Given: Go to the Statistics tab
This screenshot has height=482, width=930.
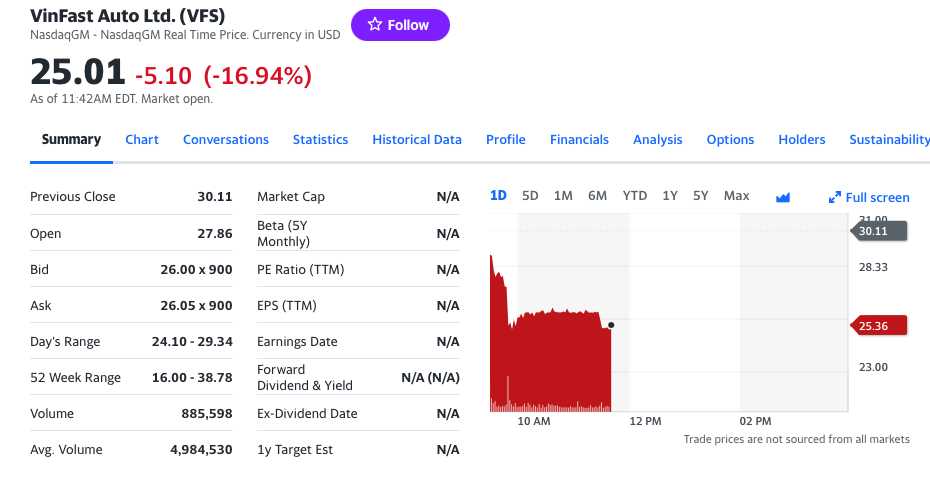Looking at the screenshot, I should 320,139.
